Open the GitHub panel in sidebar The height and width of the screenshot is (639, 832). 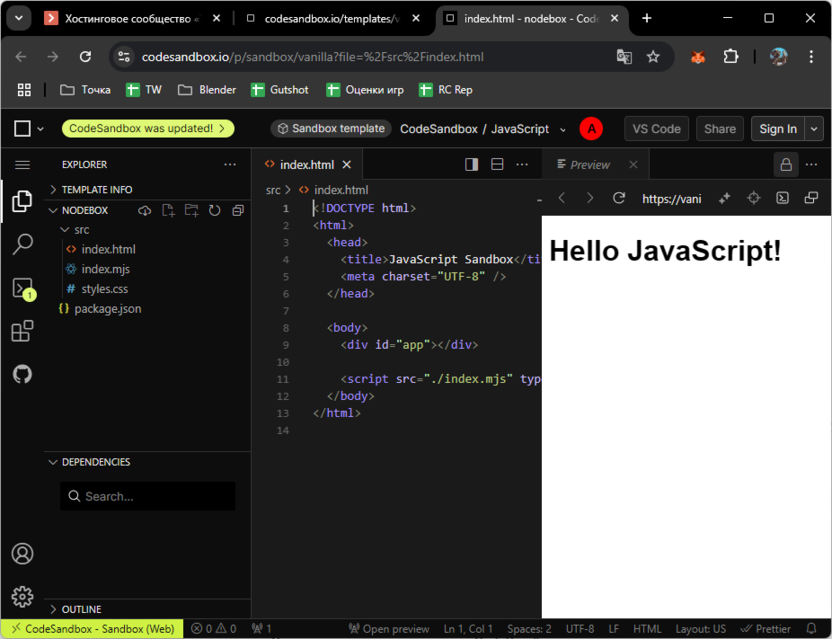22,374
